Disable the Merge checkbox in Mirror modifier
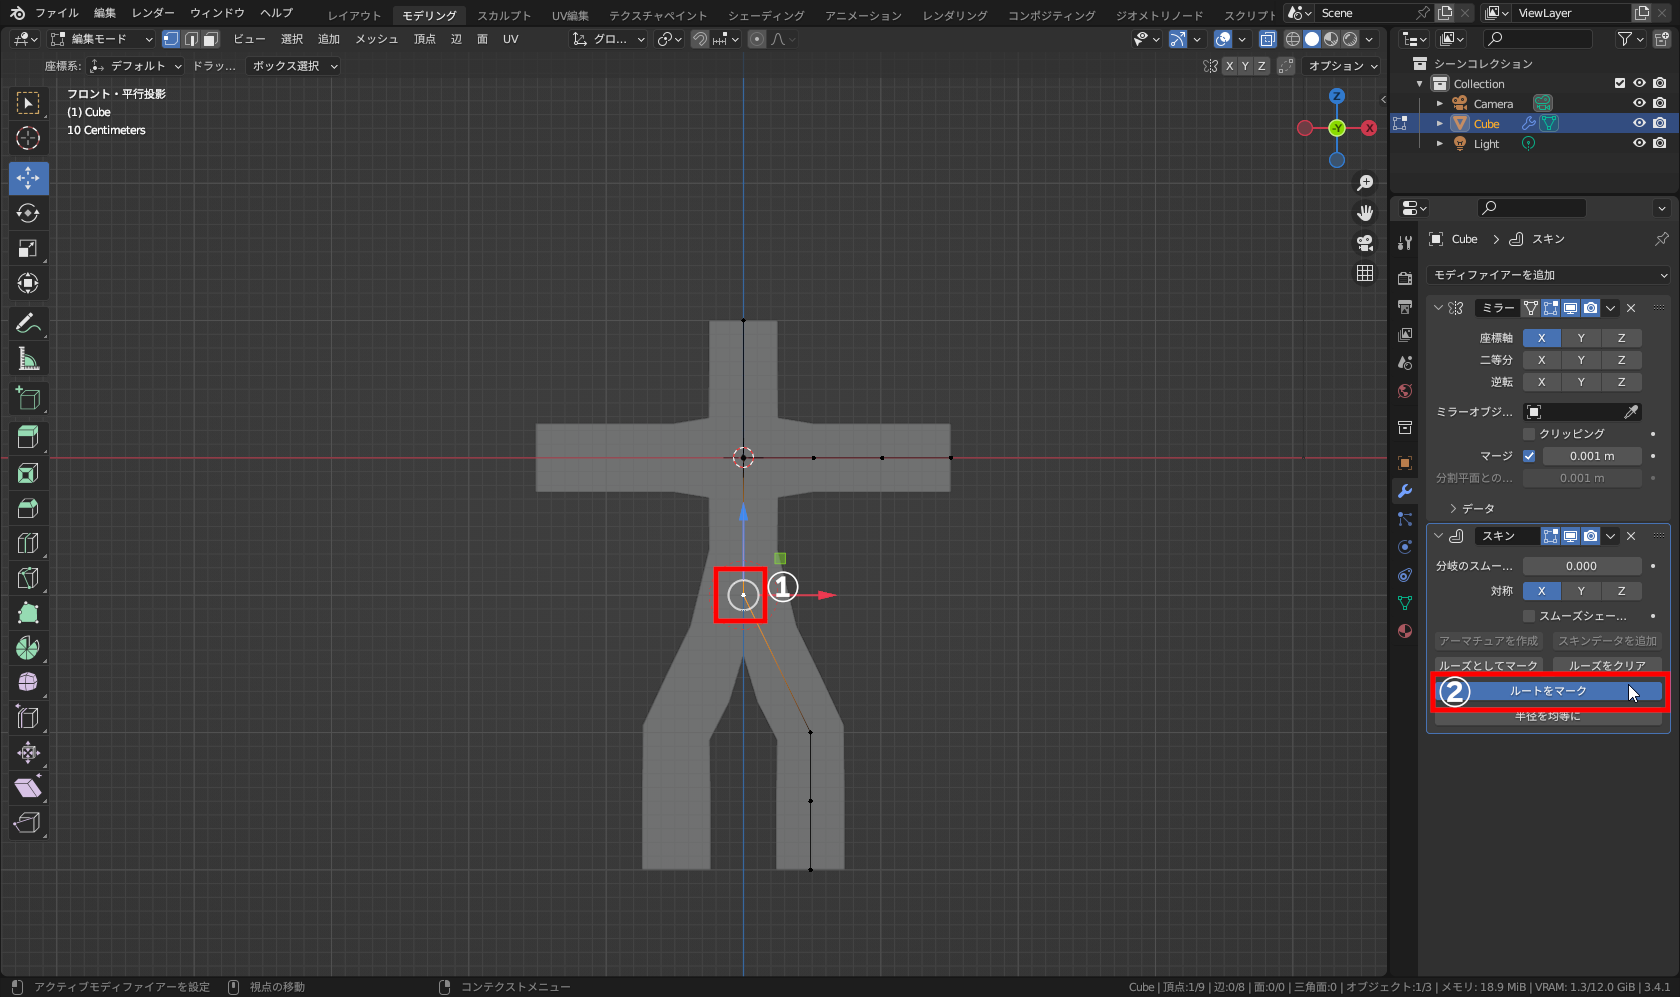1680x997 pixels. click(x=1529, y=456)
